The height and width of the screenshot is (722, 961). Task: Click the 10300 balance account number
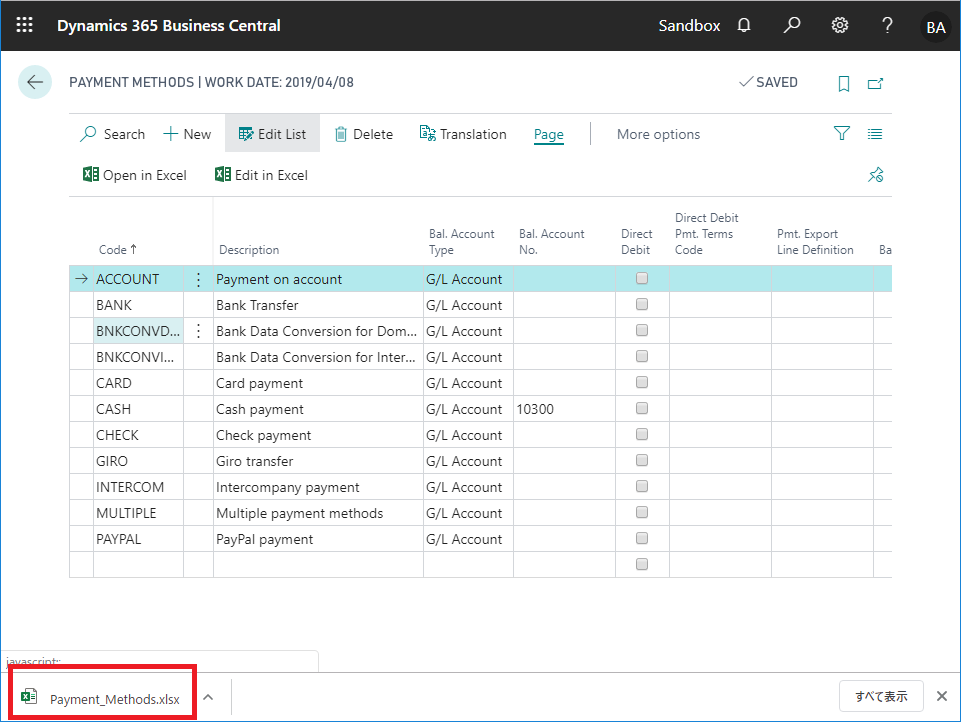tap(535, 409)
